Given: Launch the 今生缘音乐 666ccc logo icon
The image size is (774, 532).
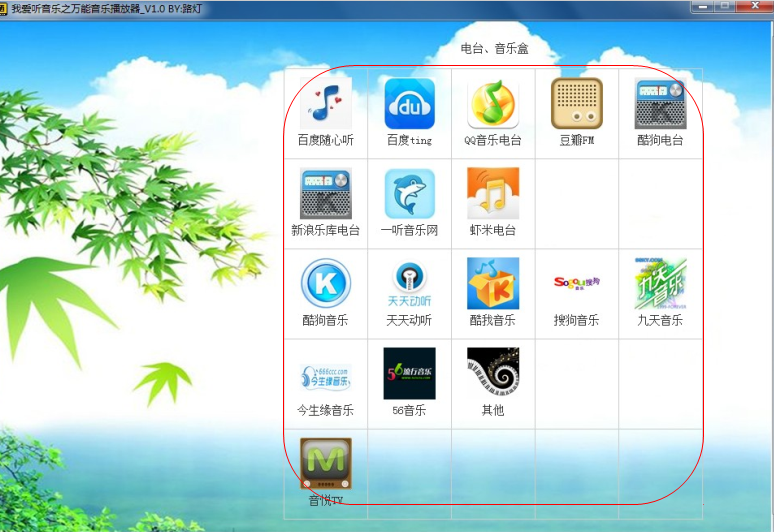Looking at the screenshot, I should pos(326,377).
